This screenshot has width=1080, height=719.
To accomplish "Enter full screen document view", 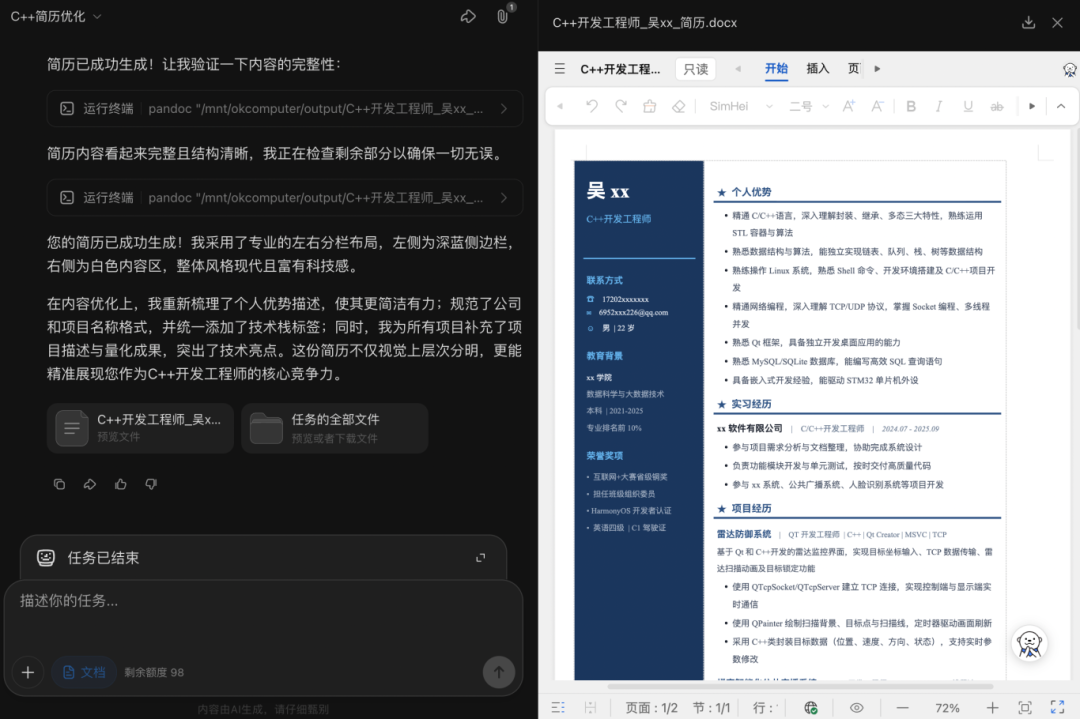I will 1057,707.
